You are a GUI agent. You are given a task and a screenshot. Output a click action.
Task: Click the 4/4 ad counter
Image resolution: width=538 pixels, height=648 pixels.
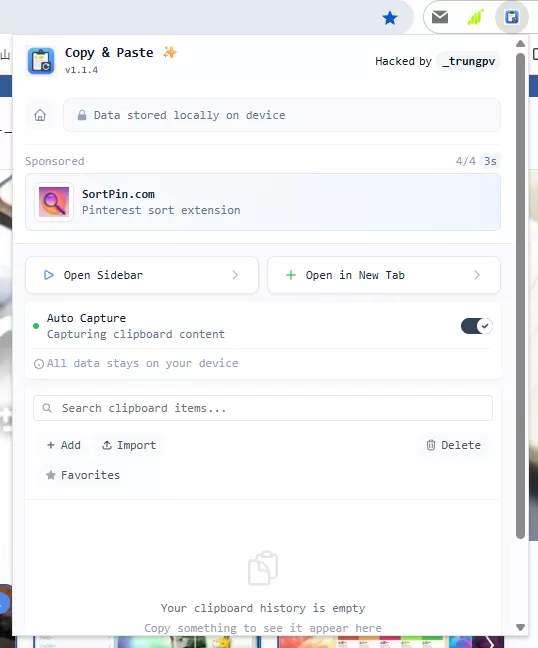coord(466,161)
